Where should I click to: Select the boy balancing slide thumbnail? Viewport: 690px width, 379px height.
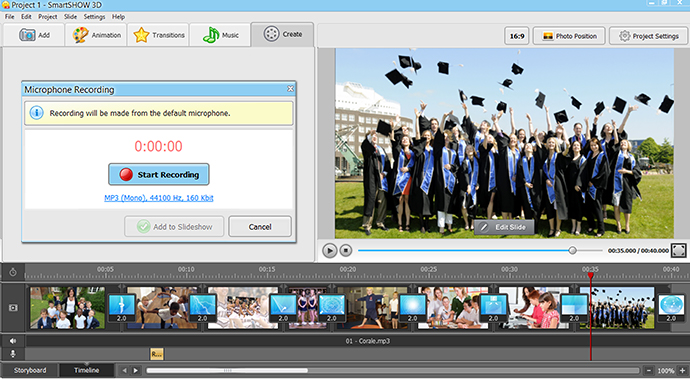[373, 308]
